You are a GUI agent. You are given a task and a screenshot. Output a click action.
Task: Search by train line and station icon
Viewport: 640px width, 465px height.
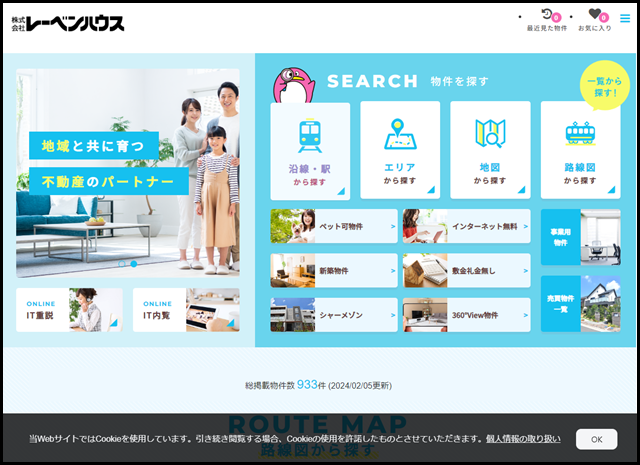(x=310, y=136)
